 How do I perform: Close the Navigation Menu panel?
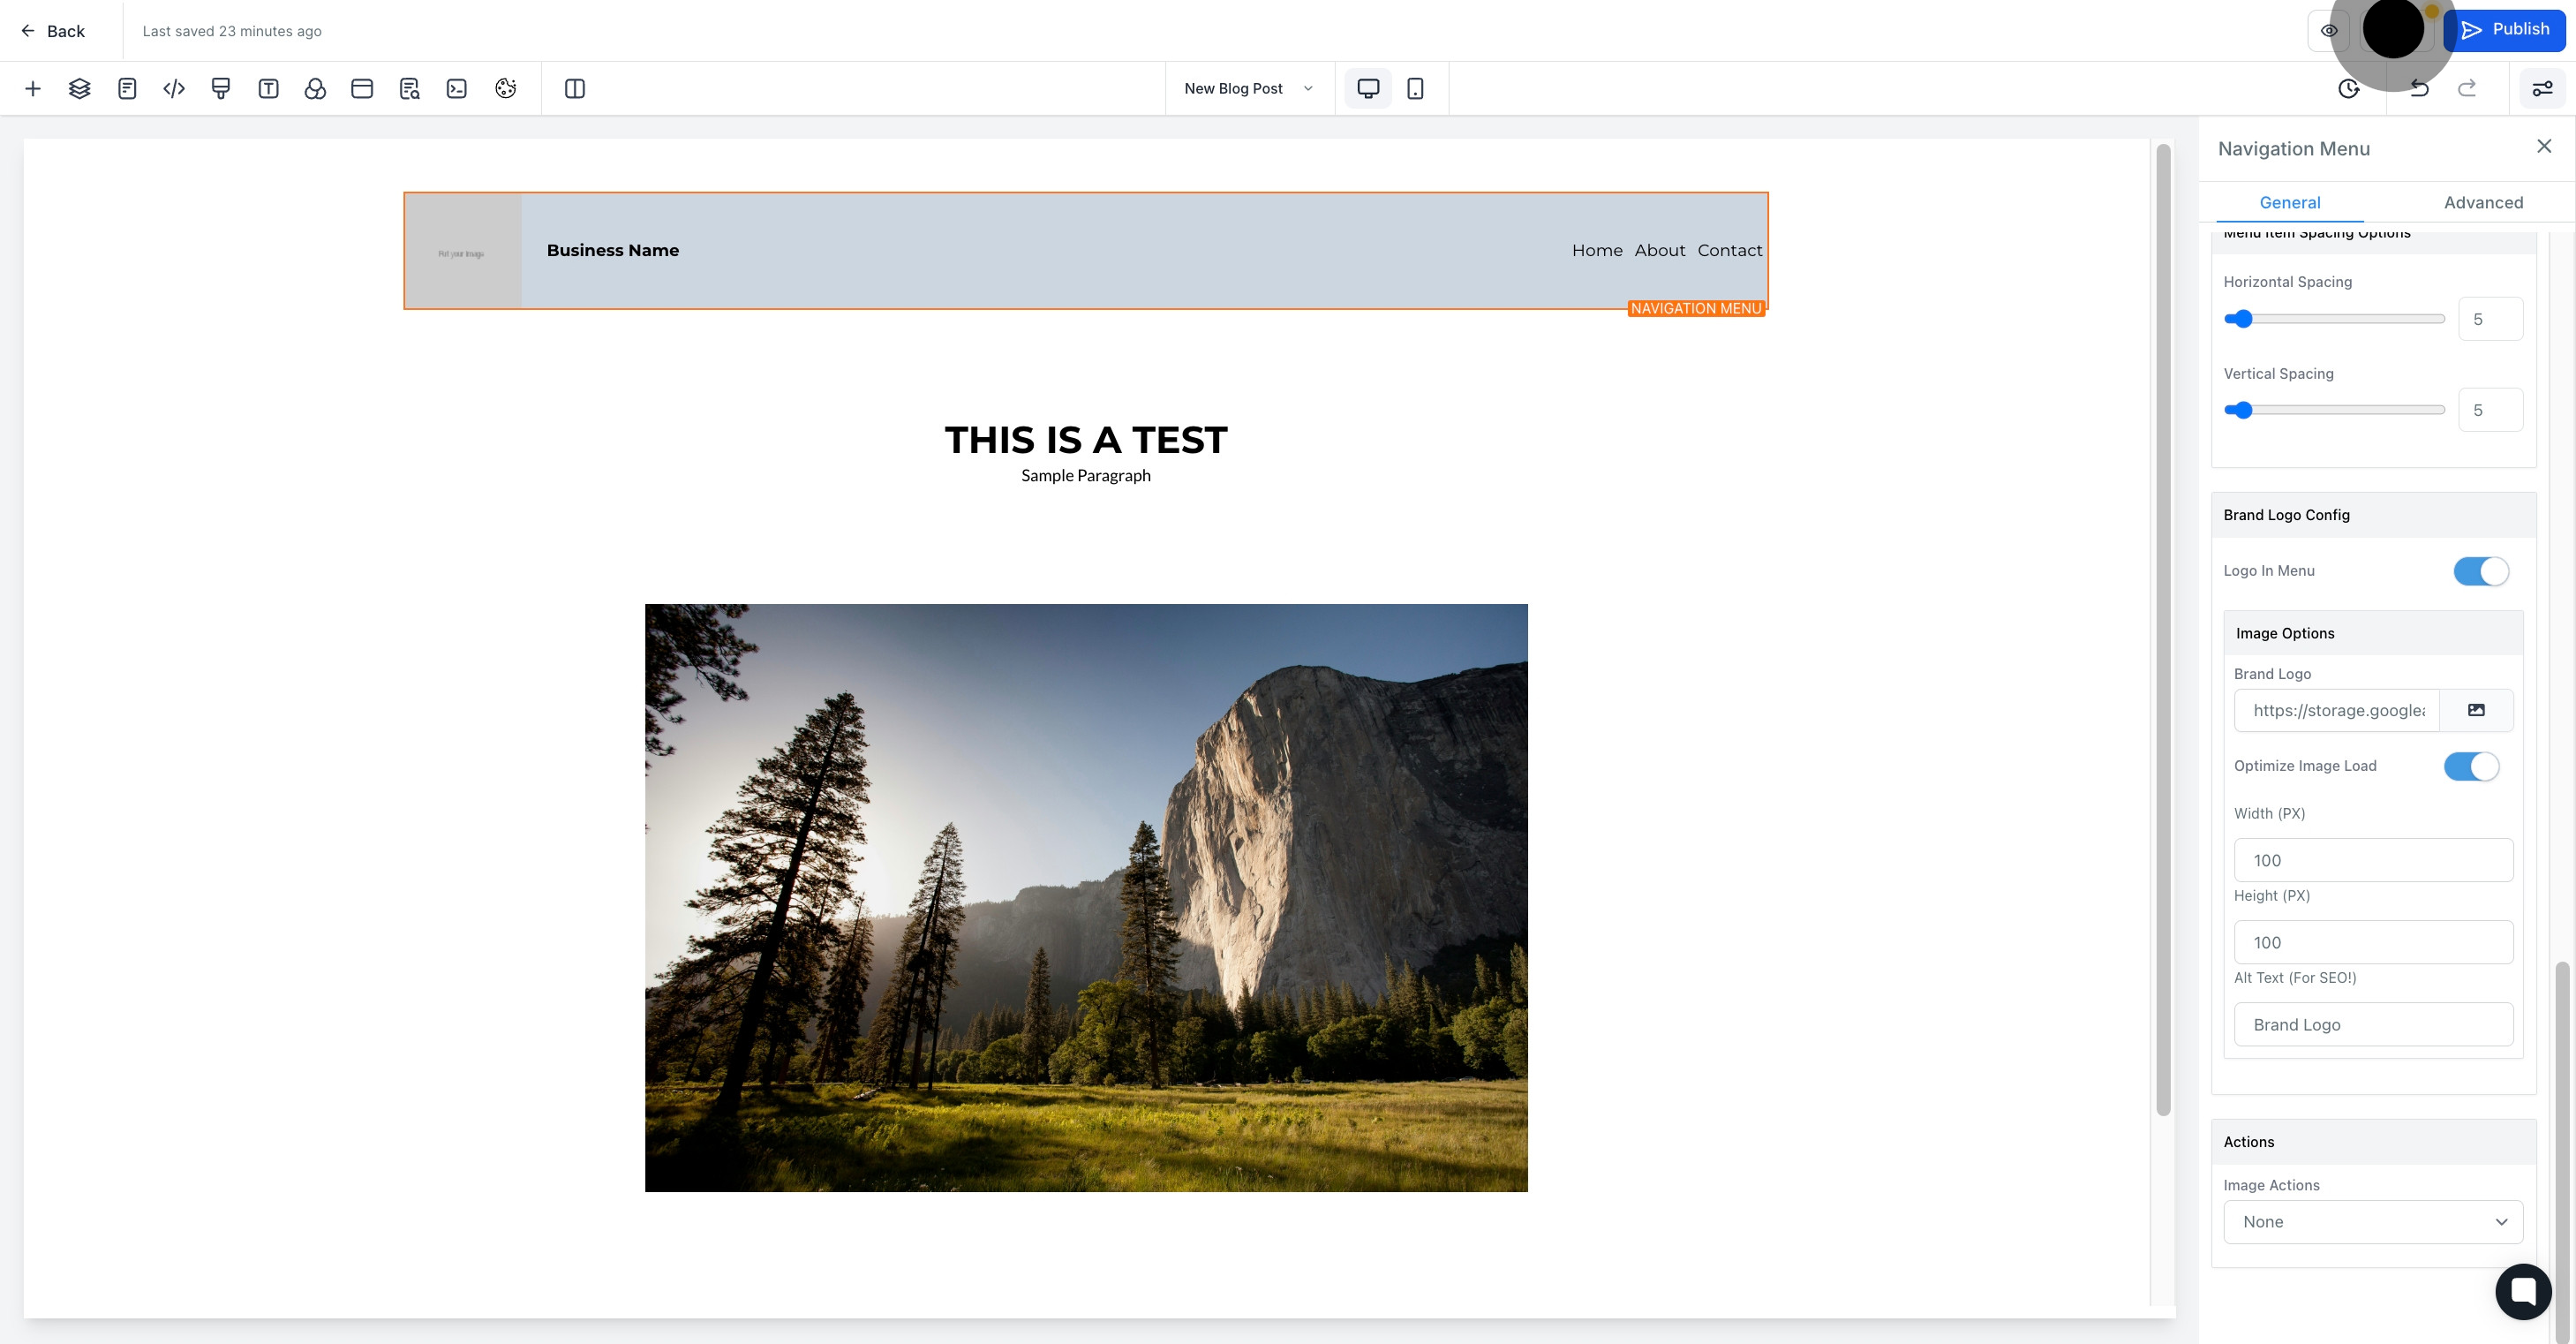point(2544,147)
